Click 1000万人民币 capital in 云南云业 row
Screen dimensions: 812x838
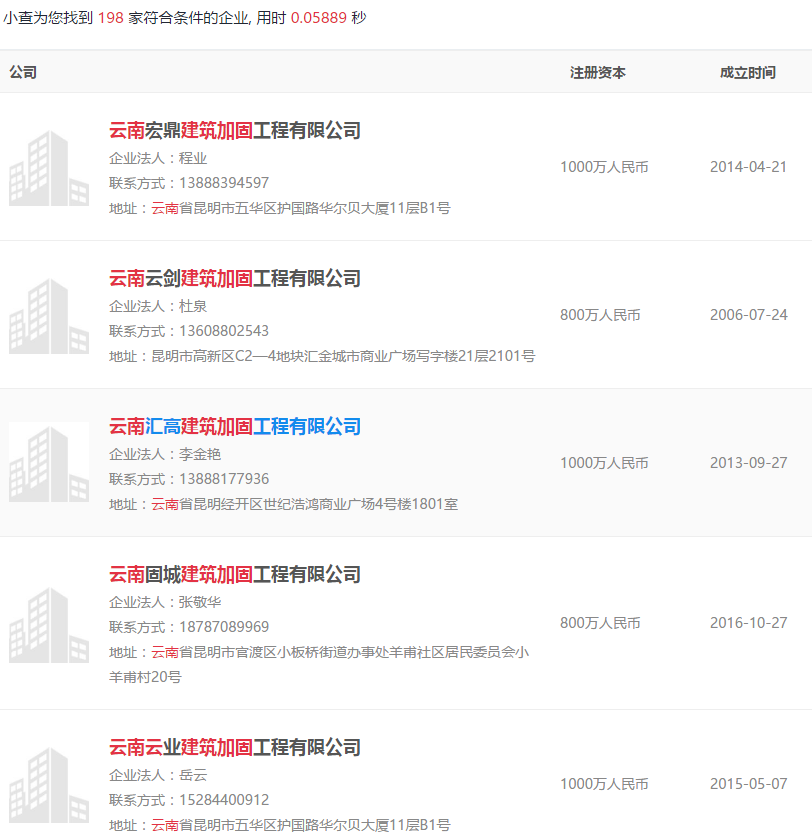coord(604,784)
